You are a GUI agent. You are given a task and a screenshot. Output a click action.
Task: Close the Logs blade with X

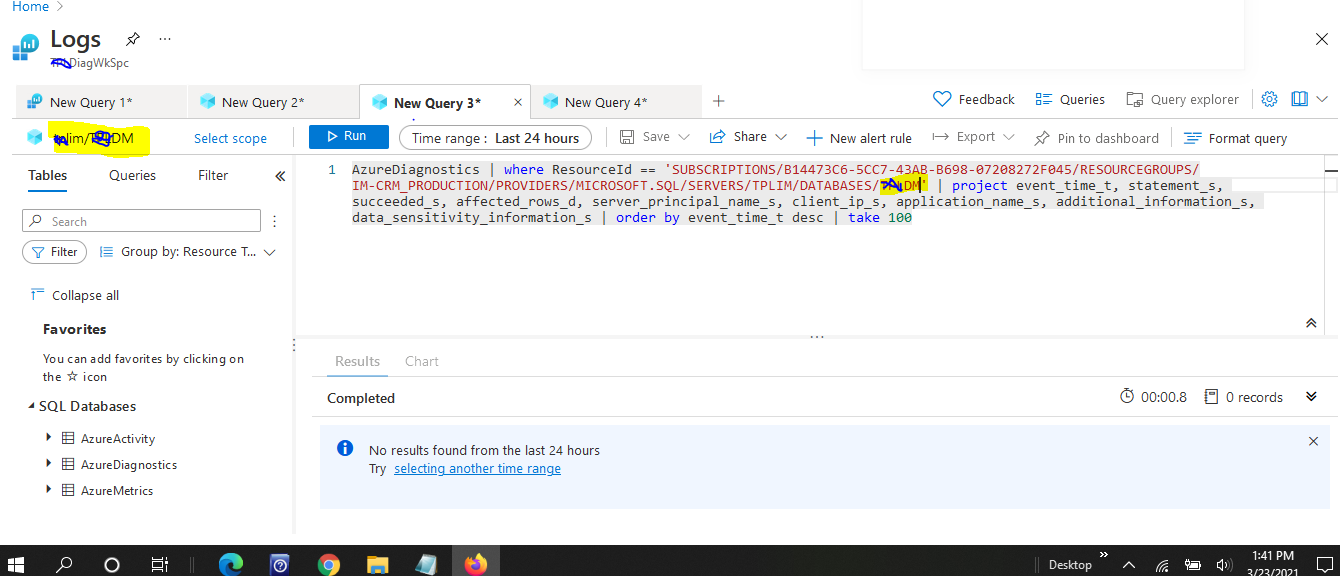1321,39
